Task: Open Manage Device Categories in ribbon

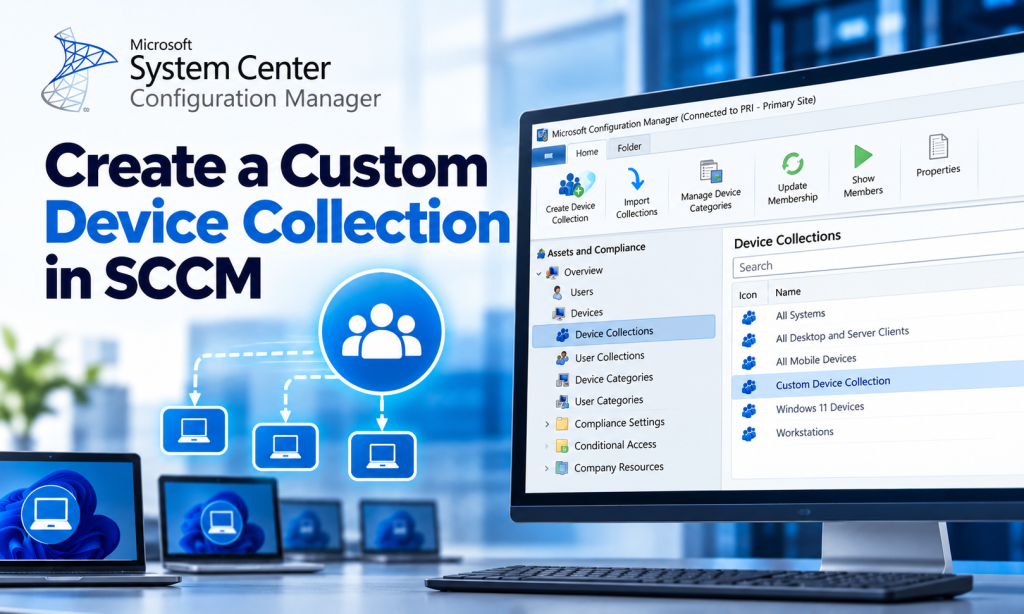Action: point(711,188)
